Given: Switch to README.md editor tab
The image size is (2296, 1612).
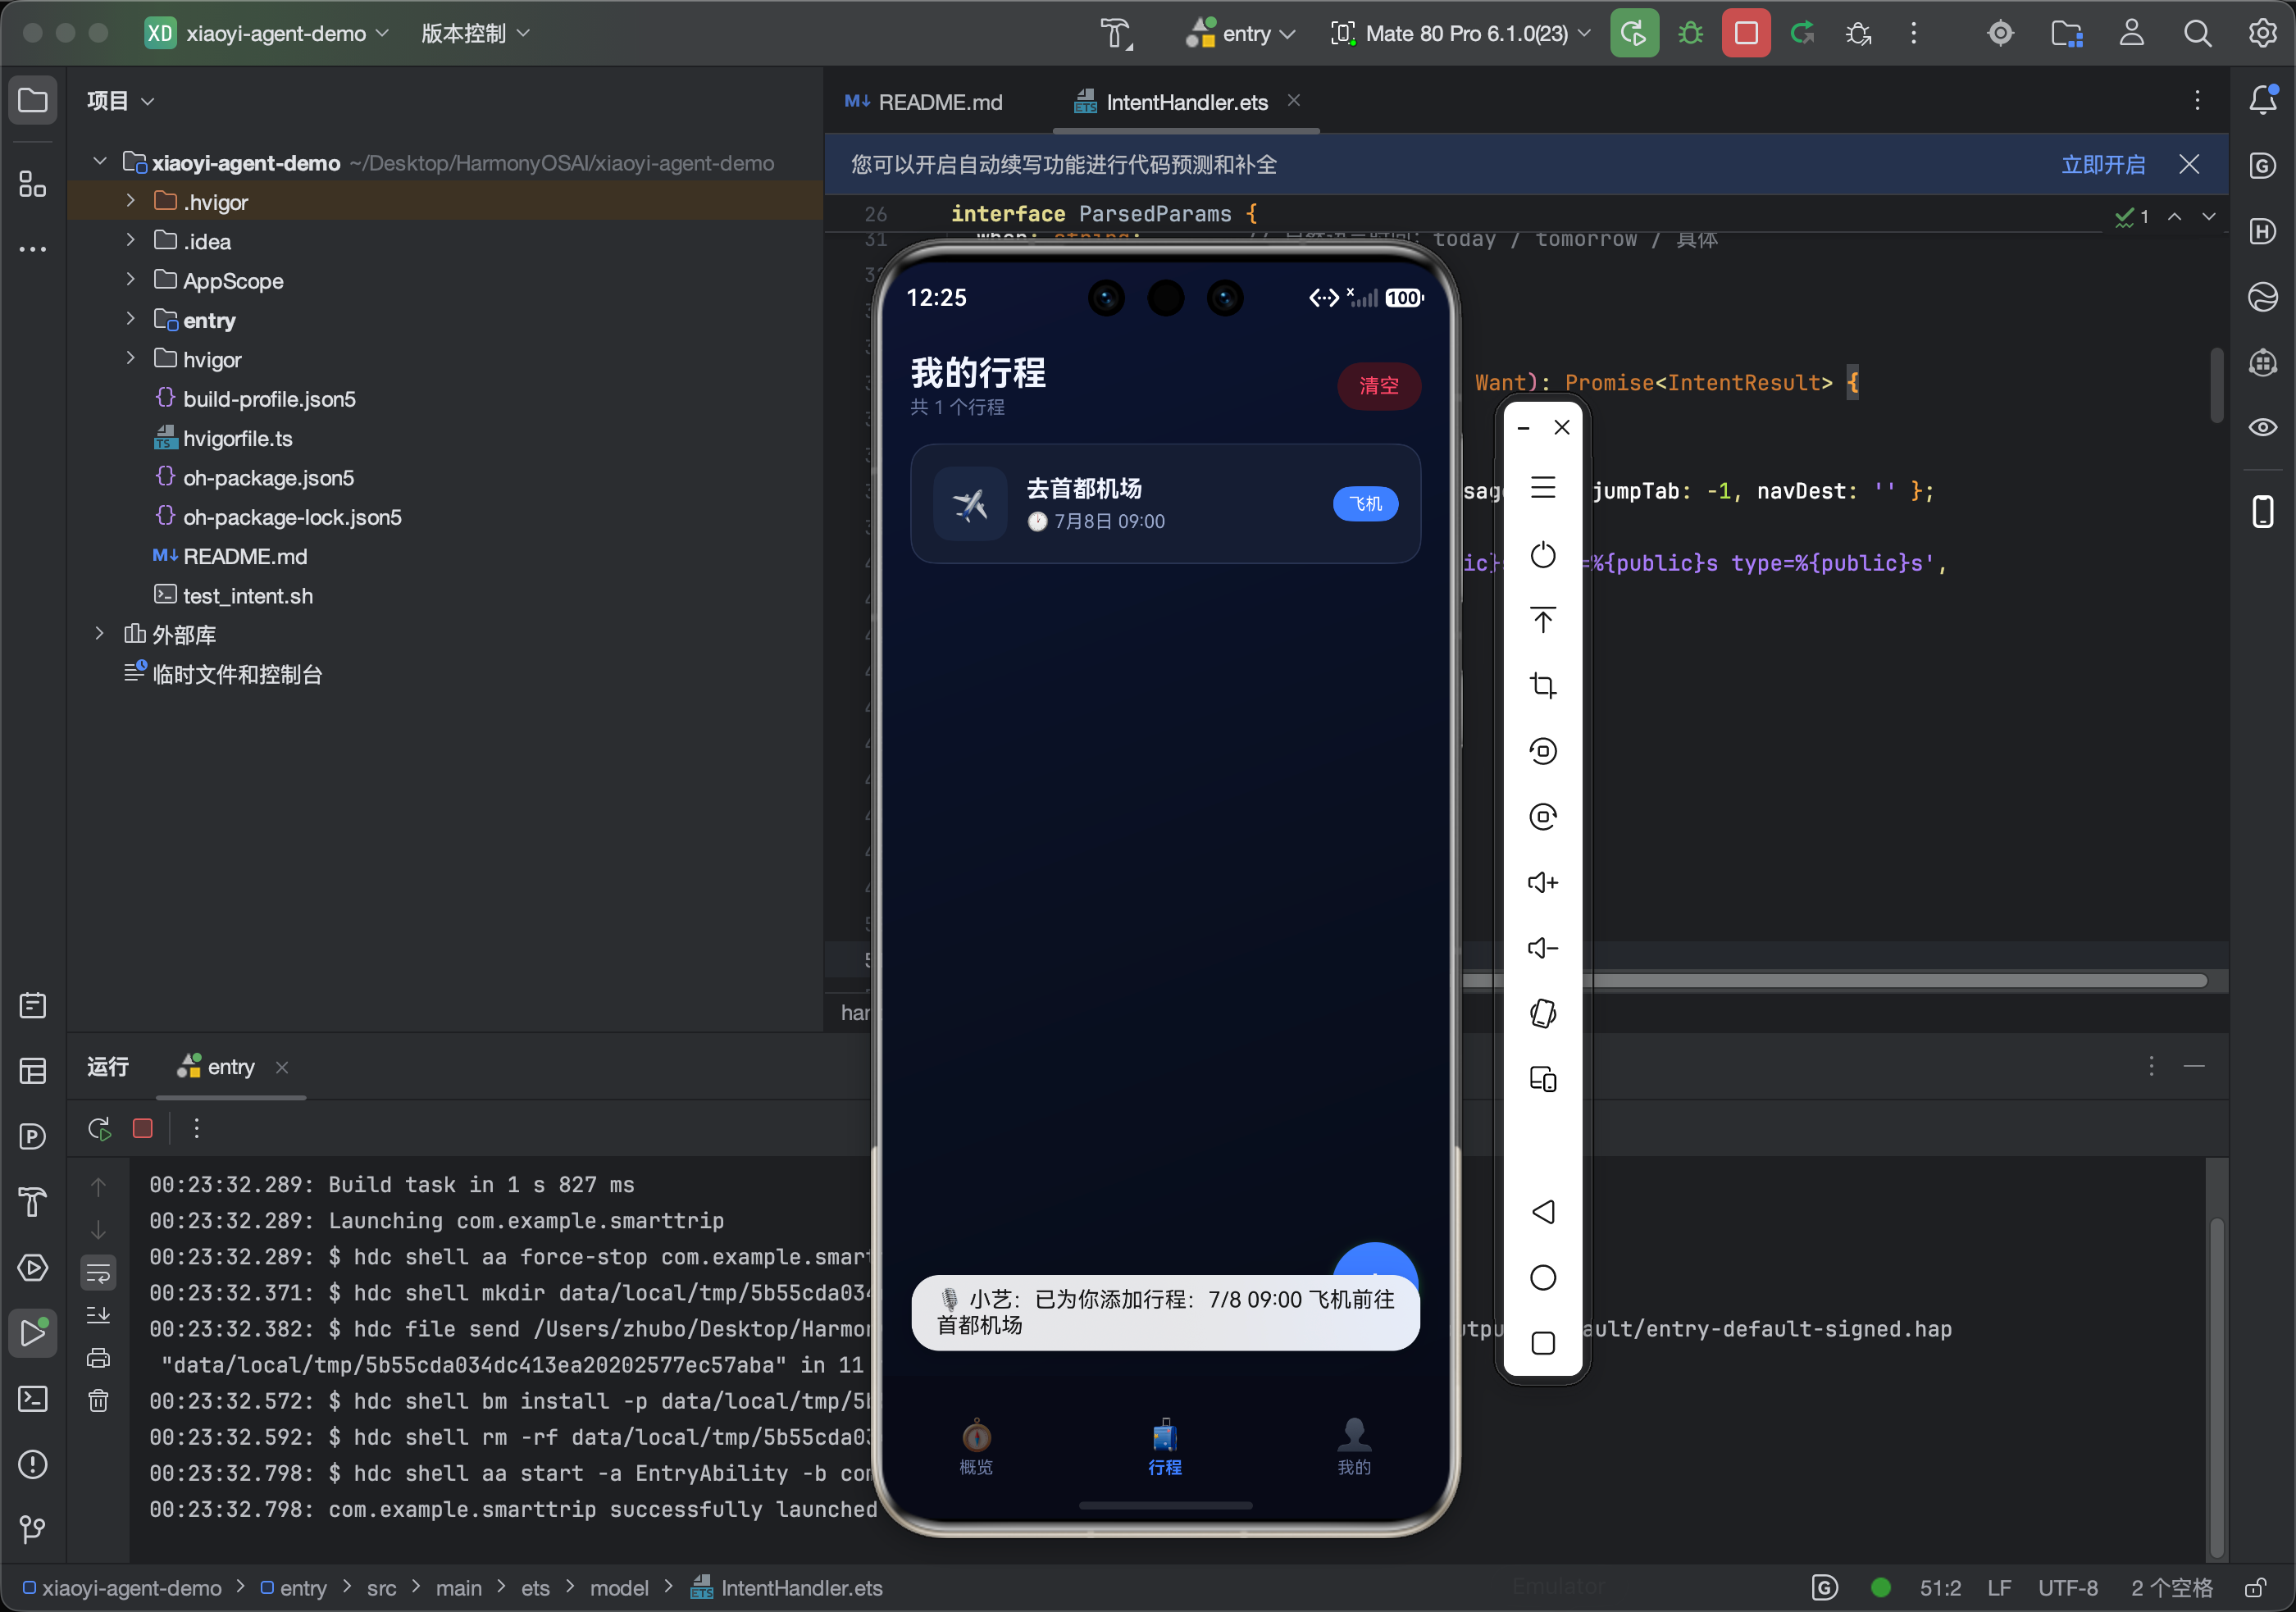Looking at the screenshot, I should click(924, 102).
